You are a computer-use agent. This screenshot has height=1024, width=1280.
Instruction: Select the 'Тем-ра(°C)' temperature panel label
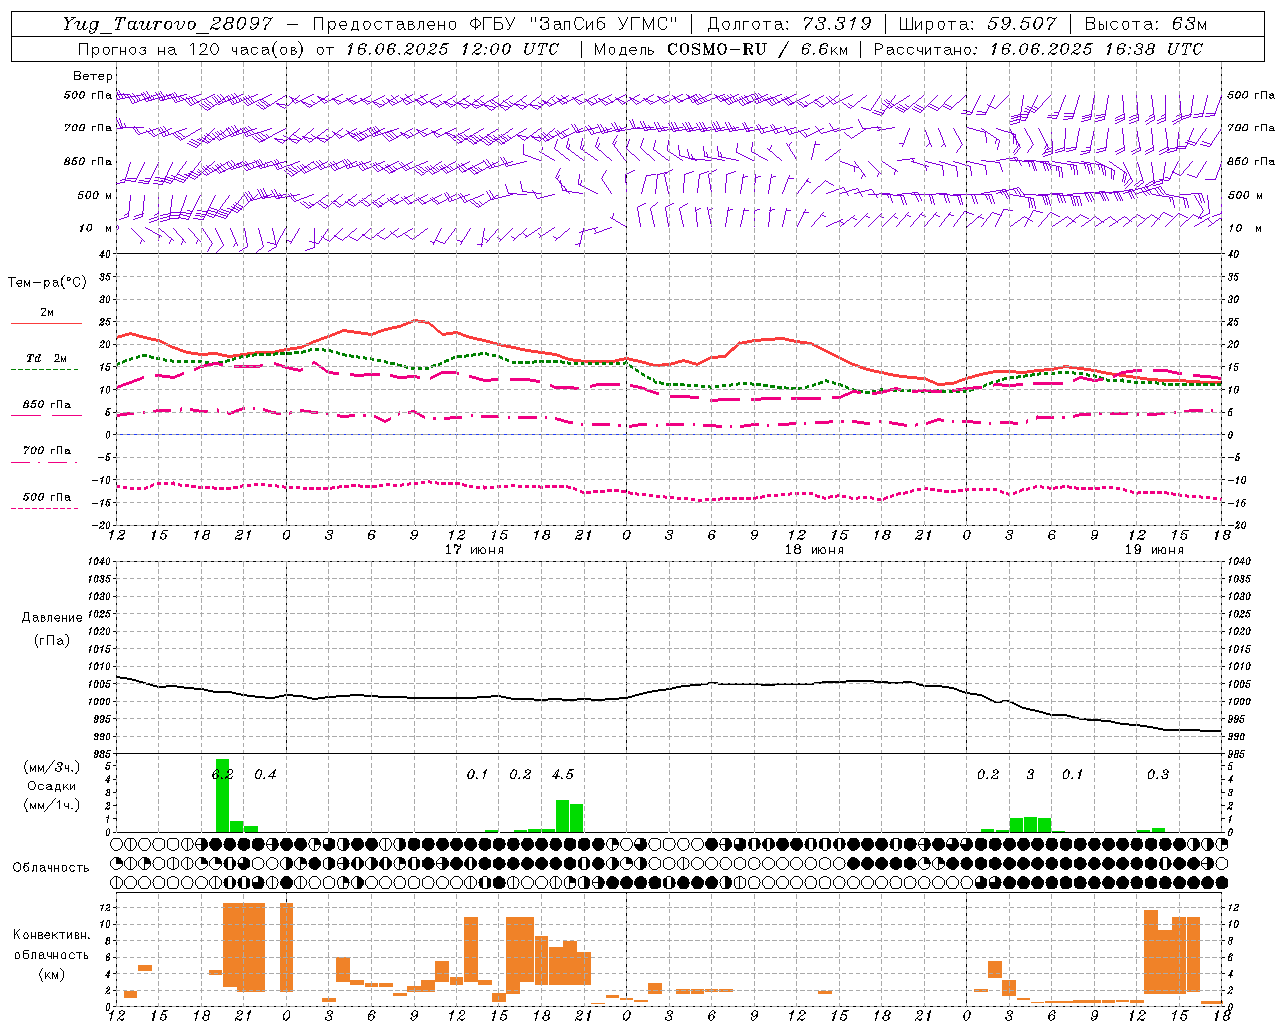click(x=47, y=283)
